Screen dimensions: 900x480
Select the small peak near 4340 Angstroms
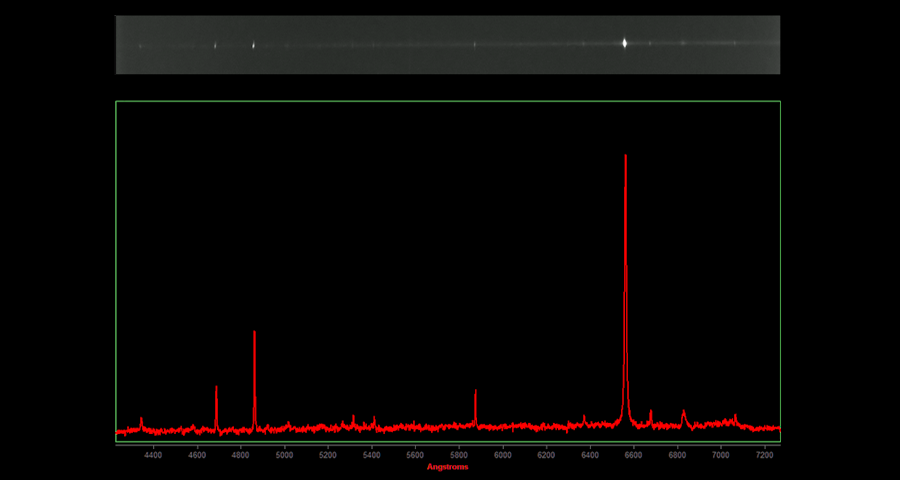click(x=141, y=419)
